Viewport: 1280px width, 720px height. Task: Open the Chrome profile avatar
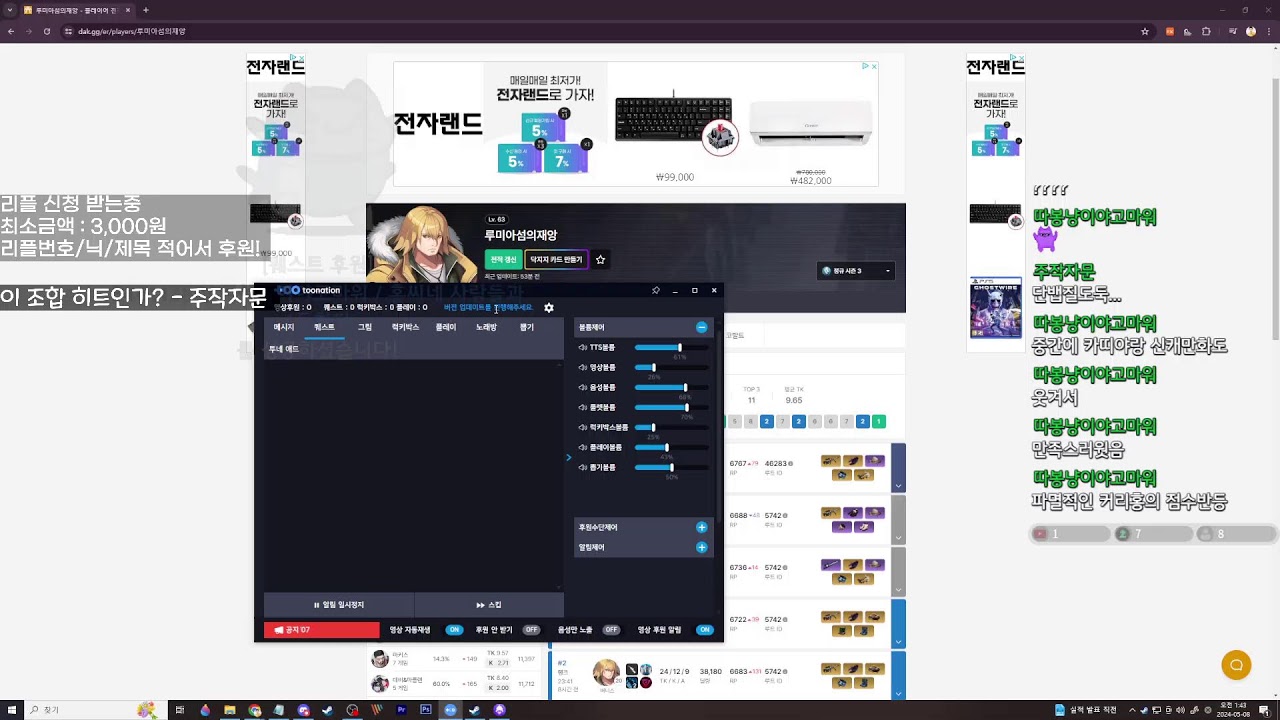[1250, 31]
